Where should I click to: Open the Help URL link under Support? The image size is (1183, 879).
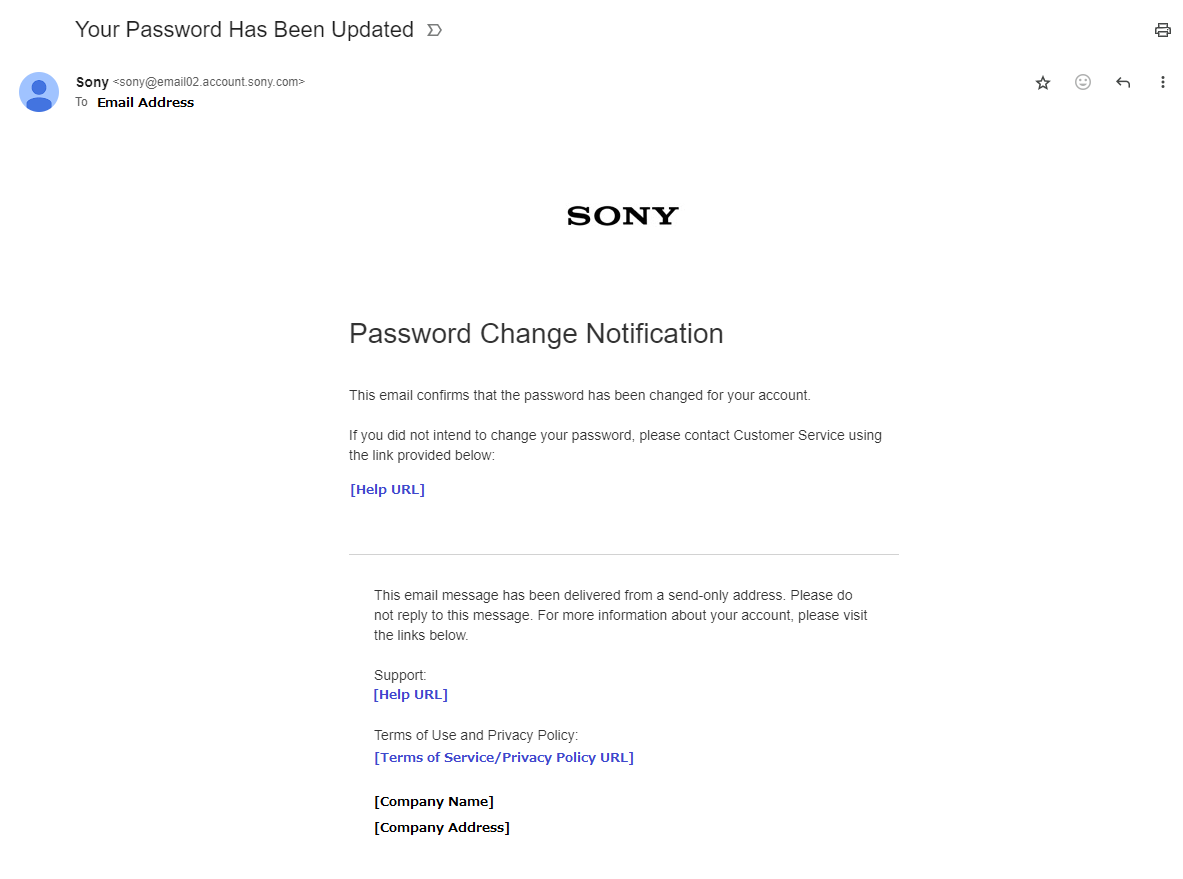pos(411,695)
